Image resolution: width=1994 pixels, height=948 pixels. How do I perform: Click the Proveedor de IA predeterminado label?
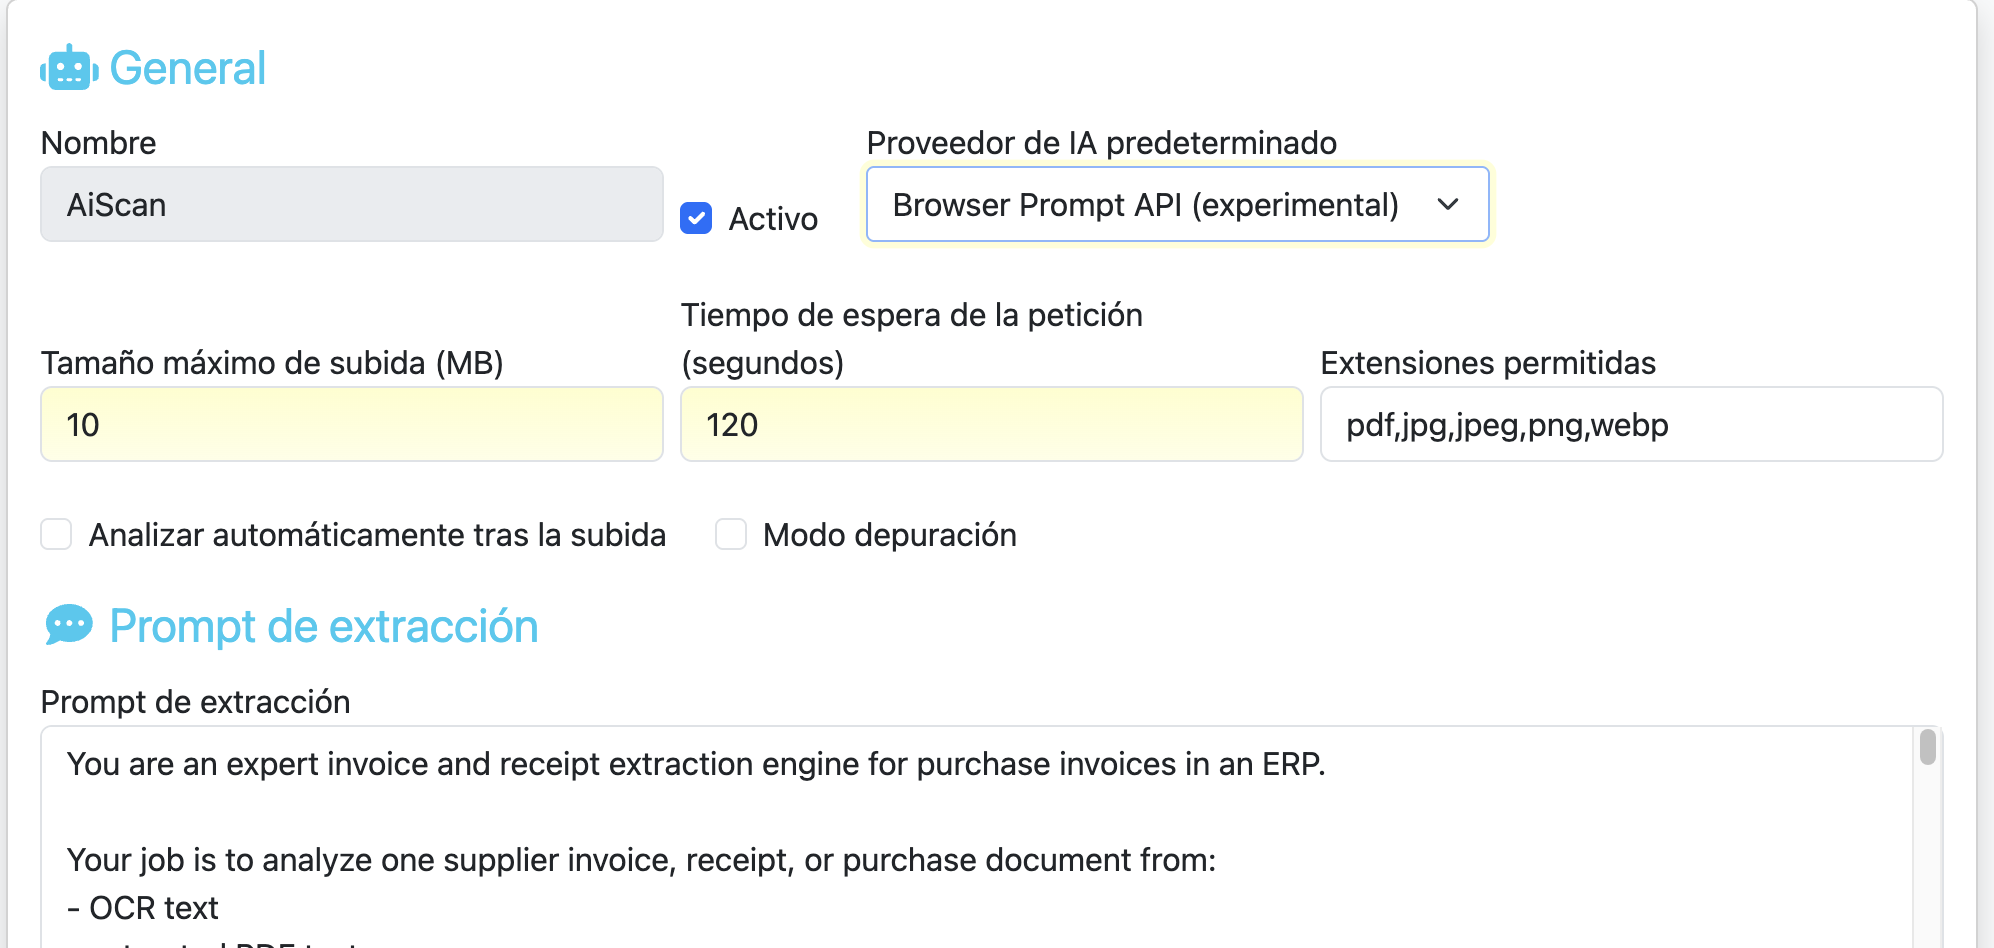(1101, 143)
